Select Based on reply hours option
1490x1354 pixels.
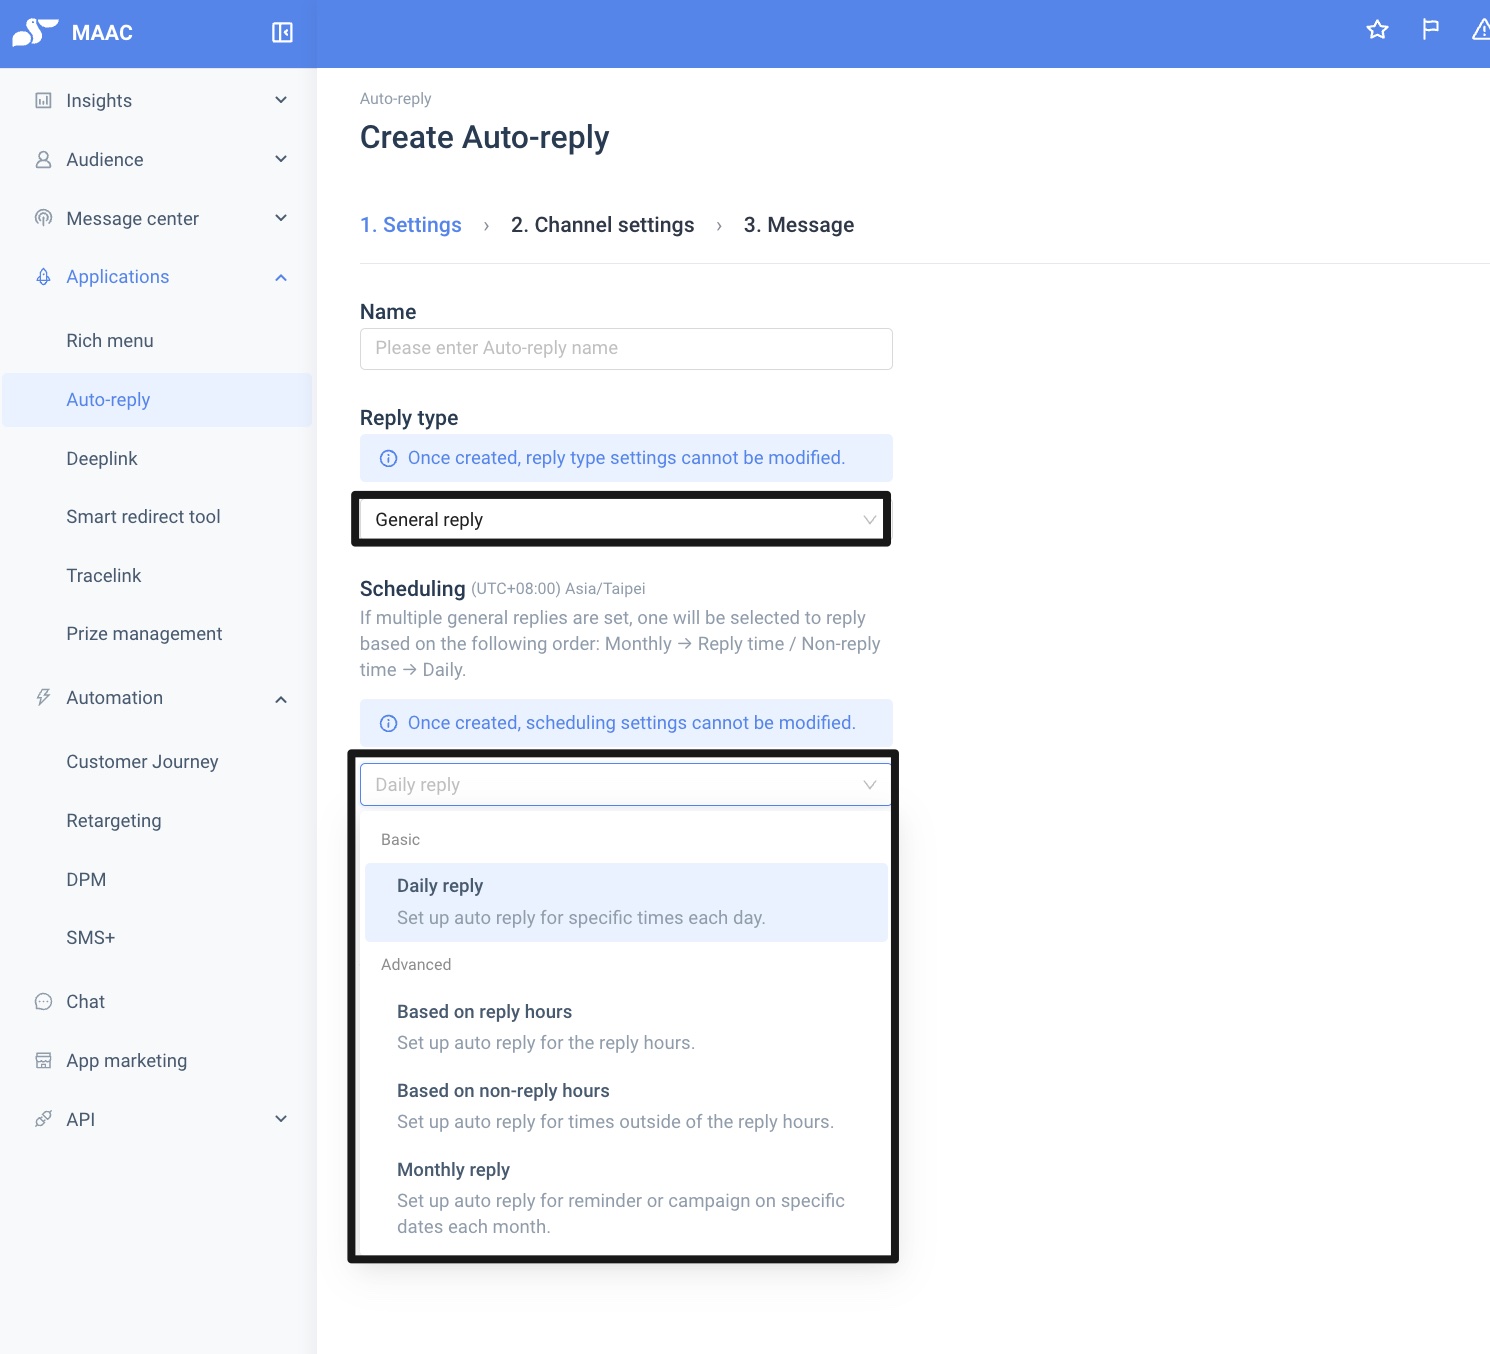[626, 1027]
